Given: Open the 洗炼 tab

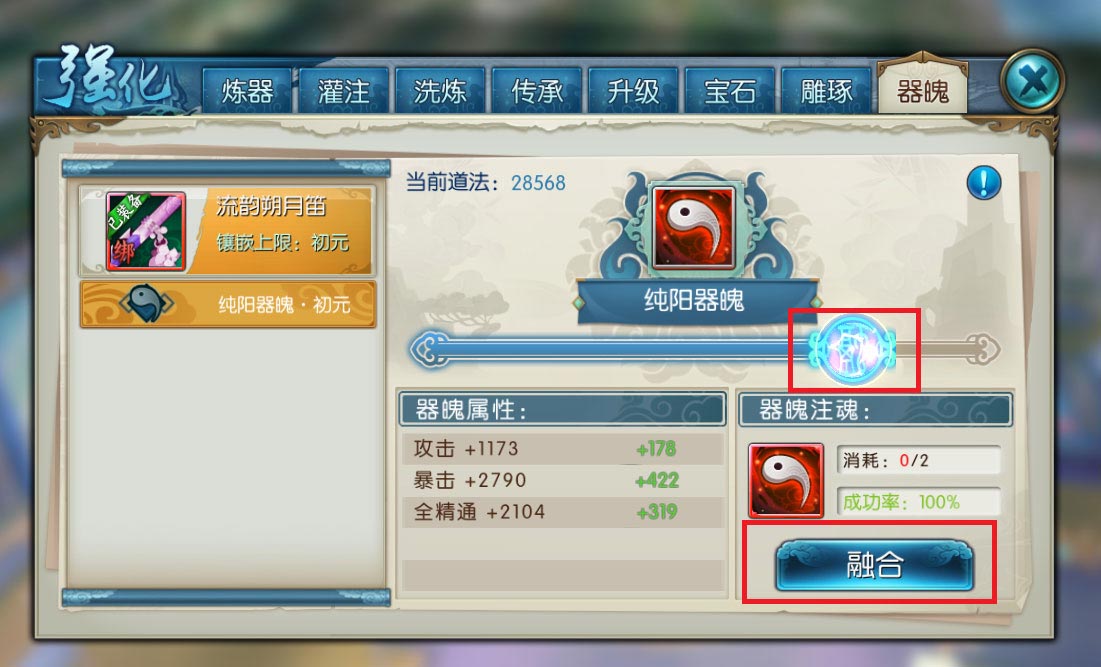Looking at the screenshot, I should [440, 91].
